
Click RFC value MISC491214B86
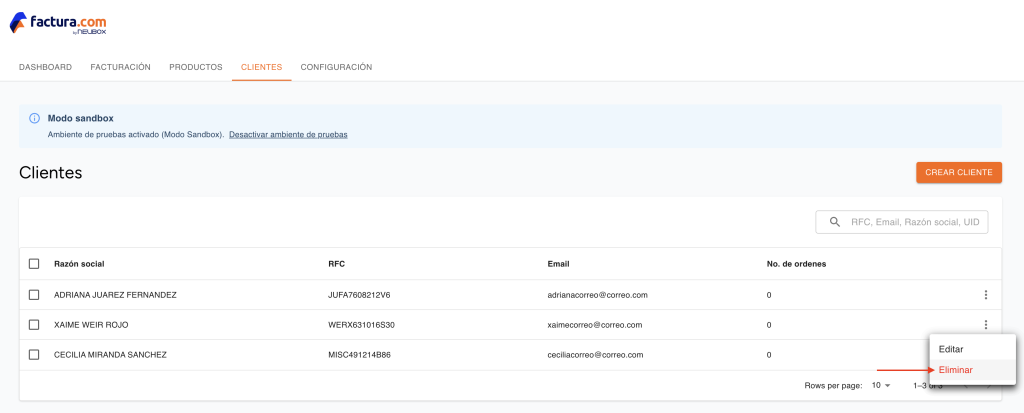359,355
